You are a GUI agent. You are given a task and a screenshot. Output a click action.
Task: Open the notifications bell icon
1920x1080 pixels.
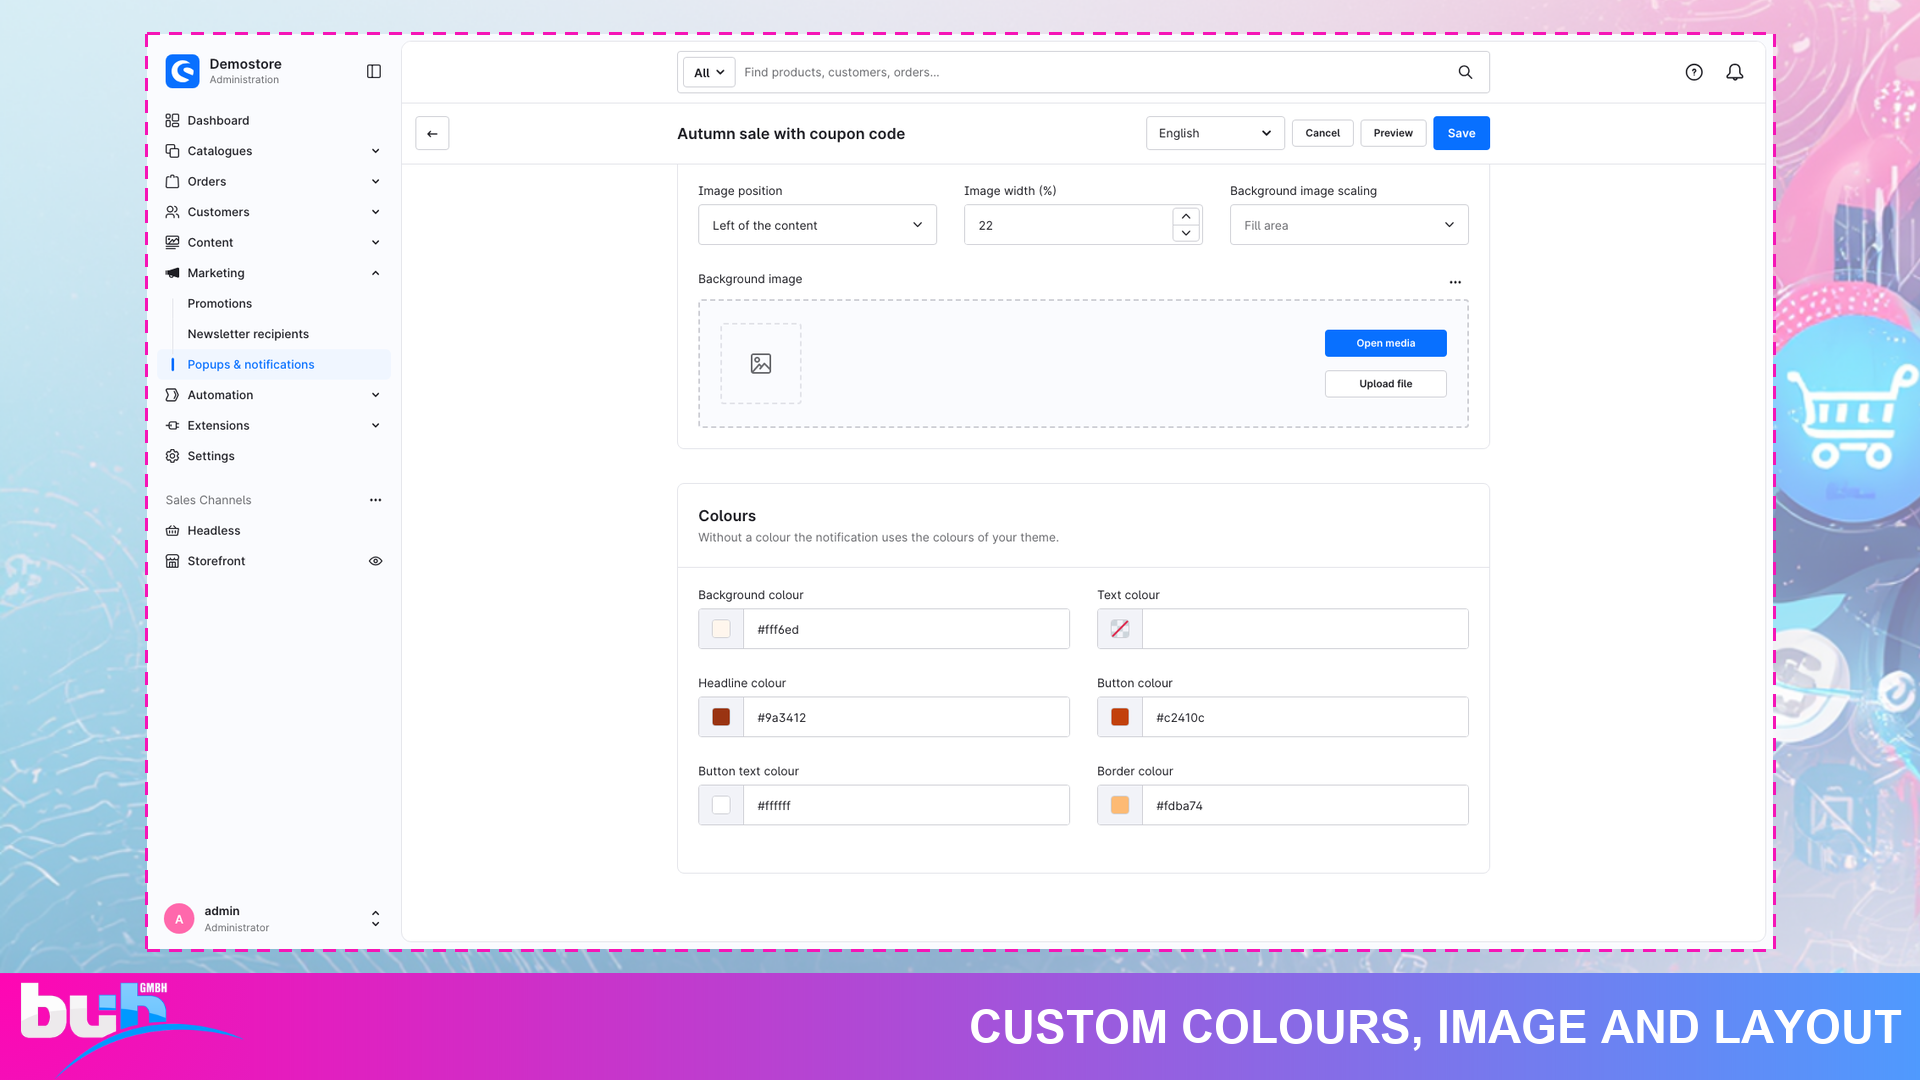click(x=1735, y=72)
